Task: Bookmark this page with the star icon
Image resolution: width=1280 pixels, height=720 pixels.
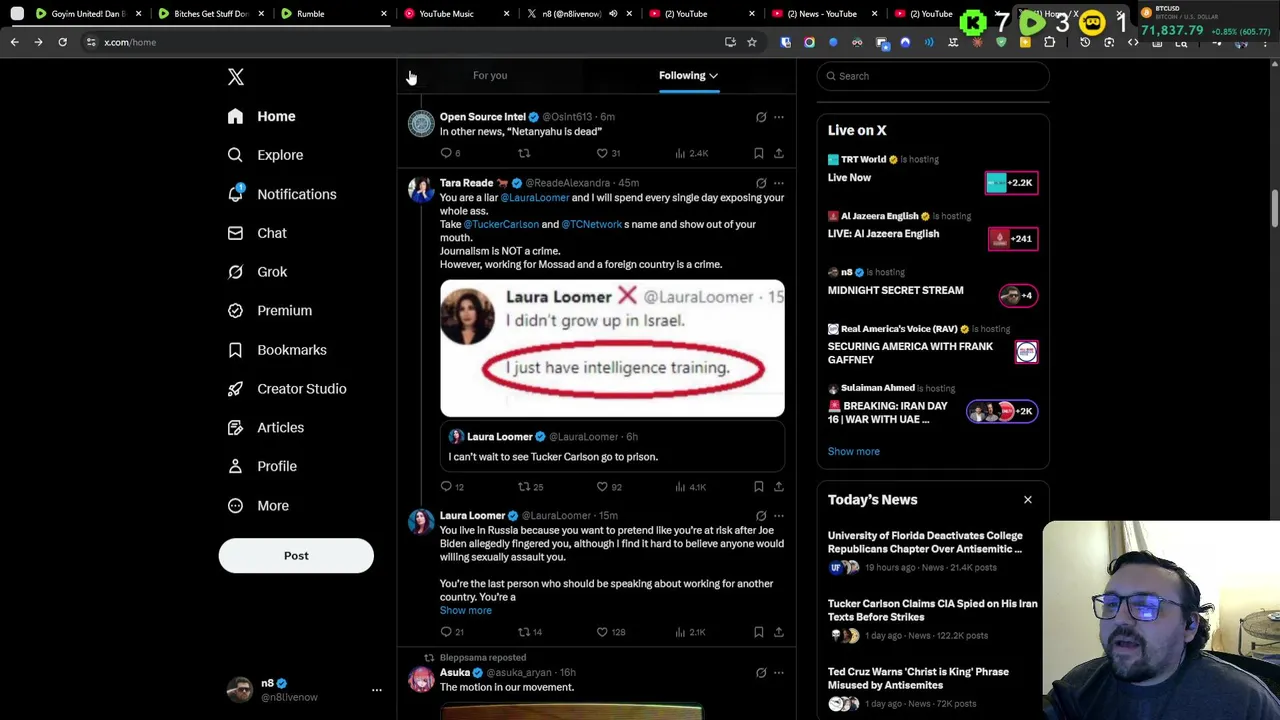Action: (751, 42)
